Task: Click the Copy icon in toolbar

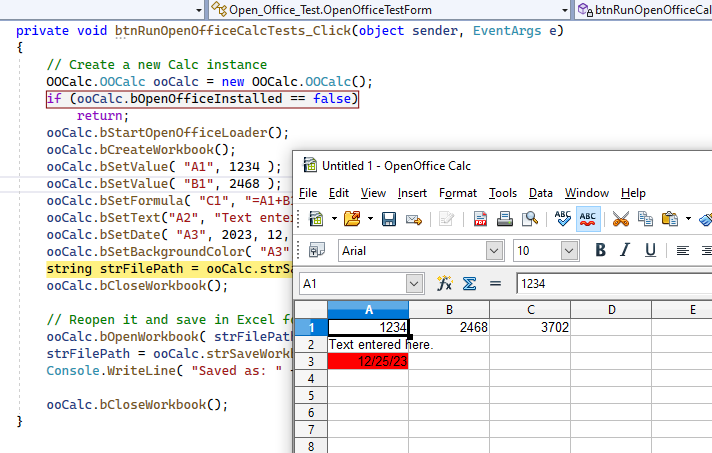Action: coord(645,219)
